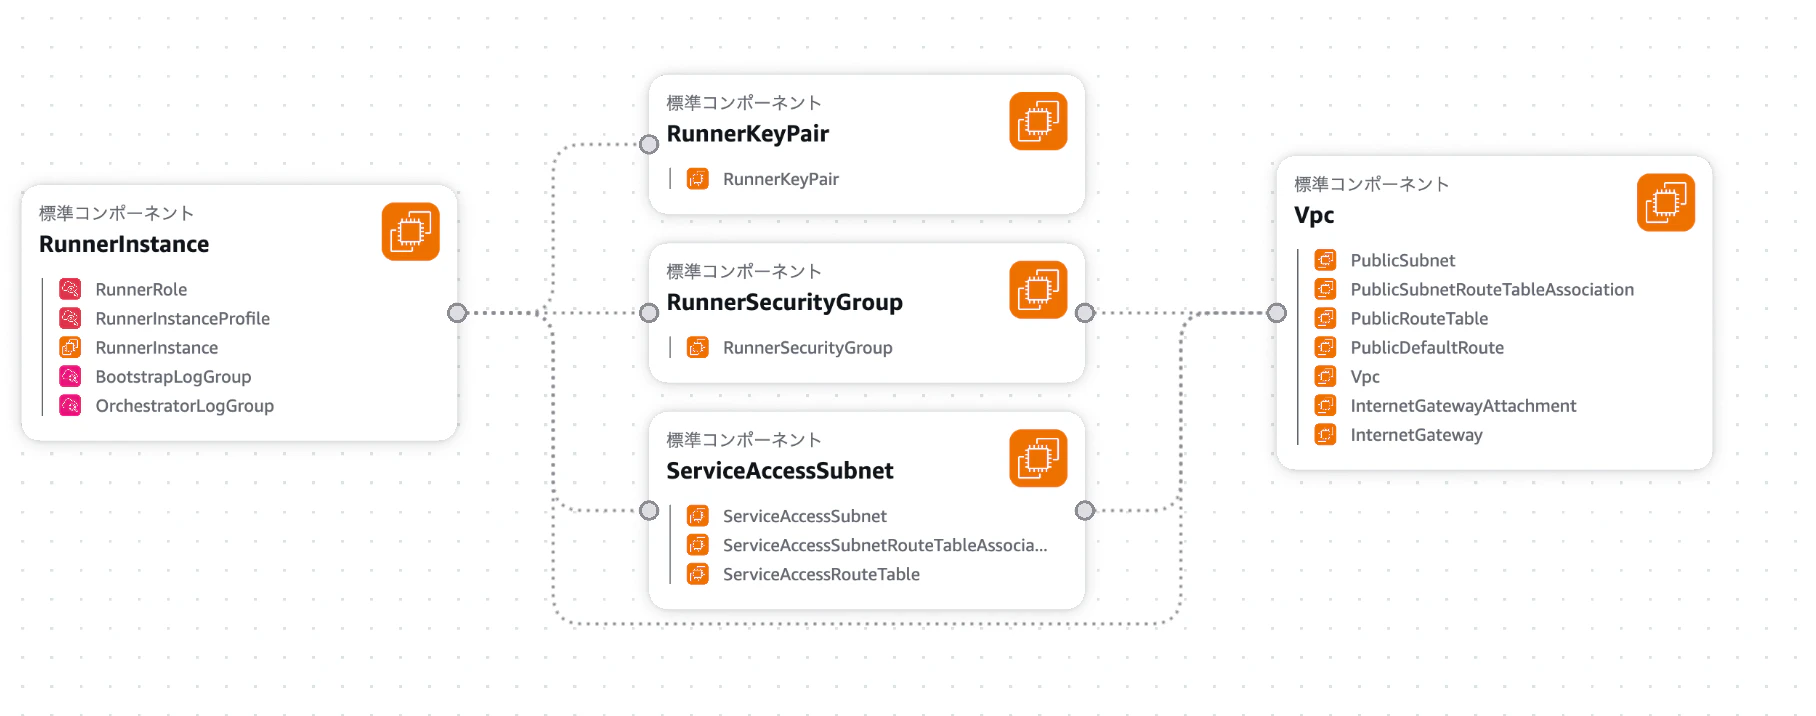Click the small icon beside RunnerSecurityGroup resource
Image resolution: width=1816 pixels, height=716 pixels.
coord(698,347)
